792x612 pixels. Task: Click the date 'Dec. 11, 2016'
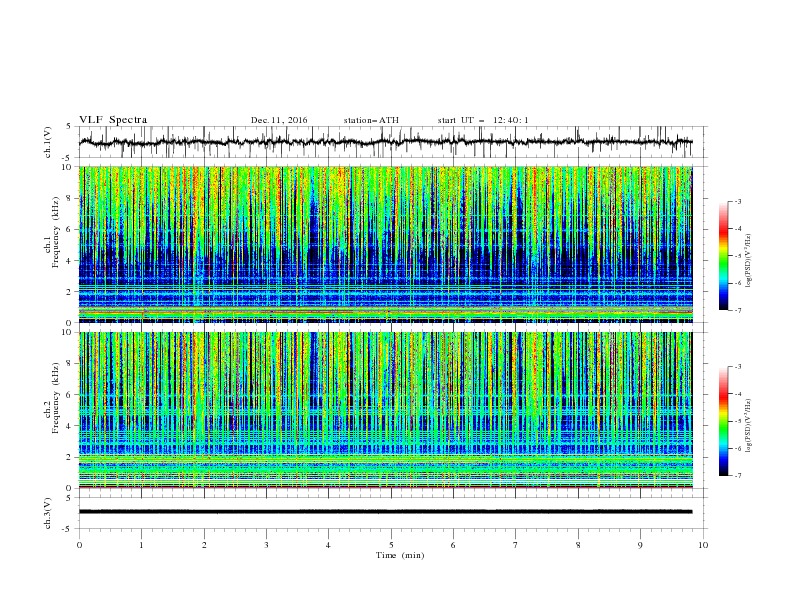(x=279, y=120)
